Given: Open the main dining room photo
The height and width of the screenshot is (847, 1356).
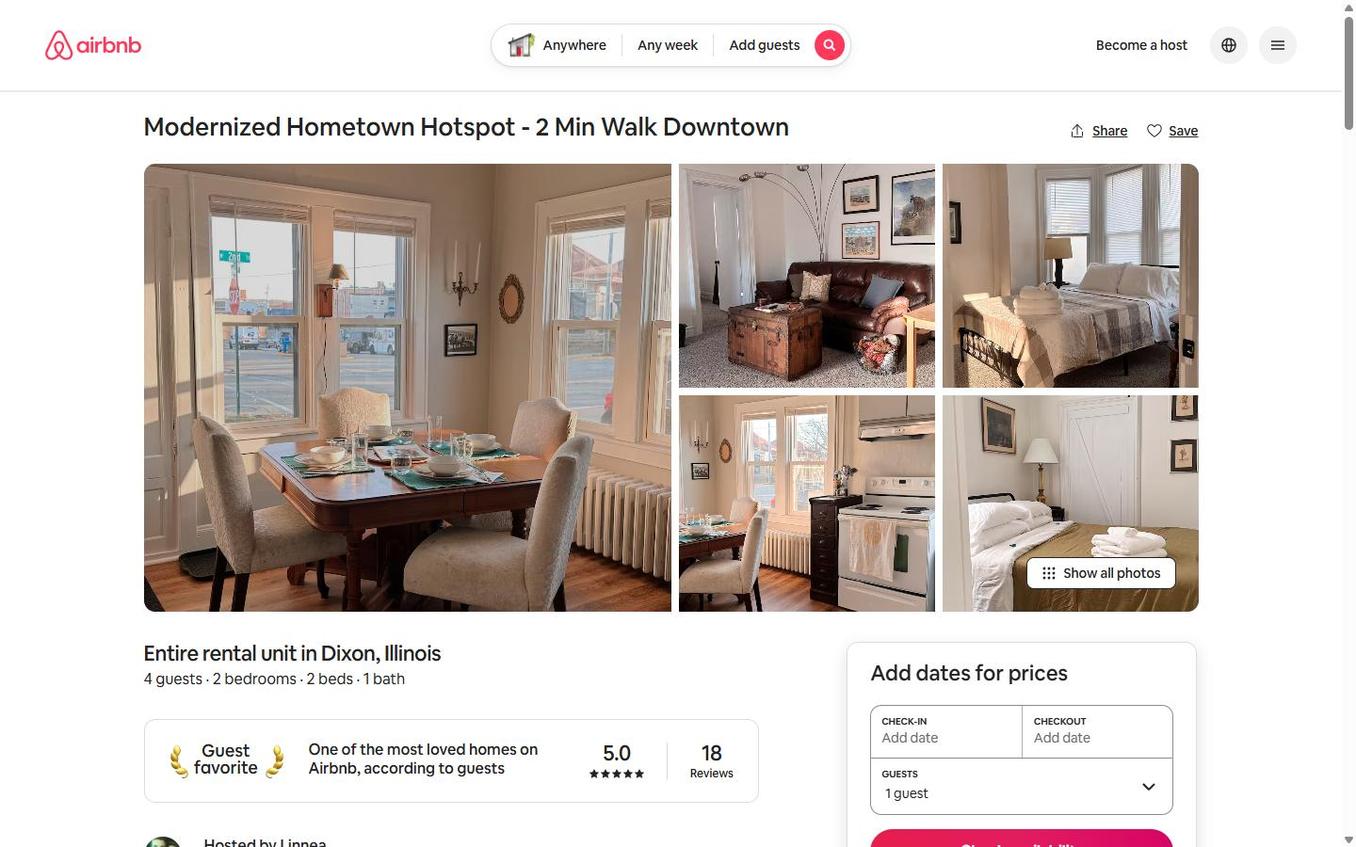Looking at the screenshot, I should point(408,388).
